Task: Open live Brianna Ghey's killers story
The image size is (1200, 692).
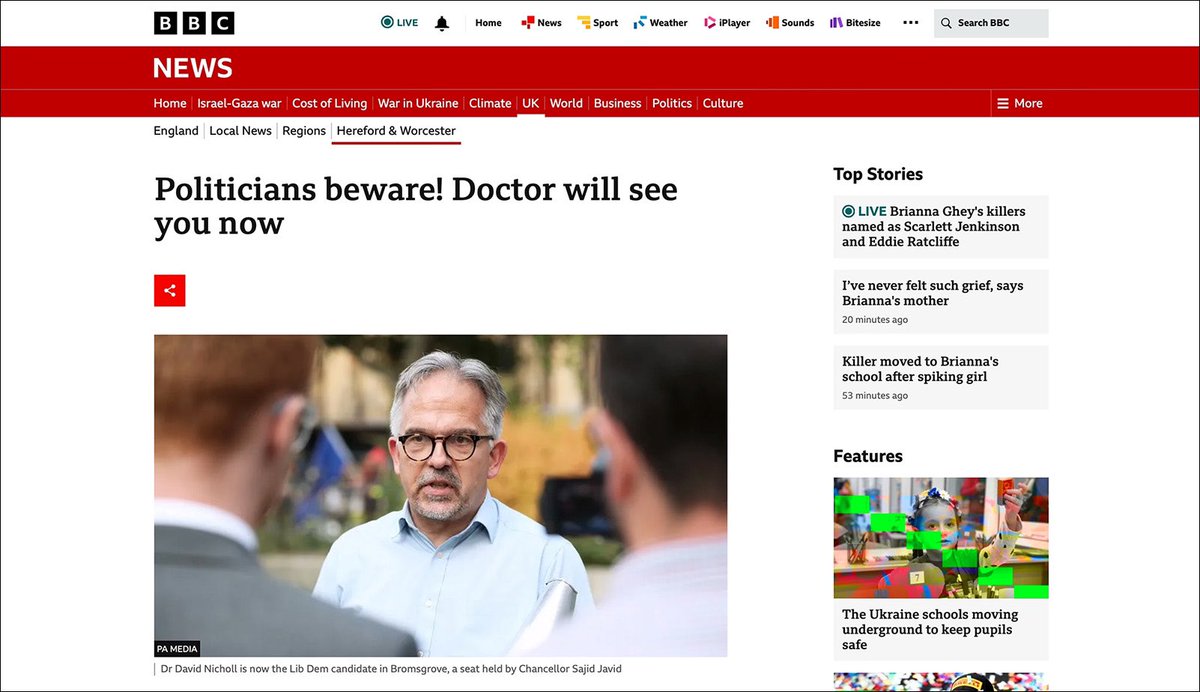Action: [x=941, y=226]
